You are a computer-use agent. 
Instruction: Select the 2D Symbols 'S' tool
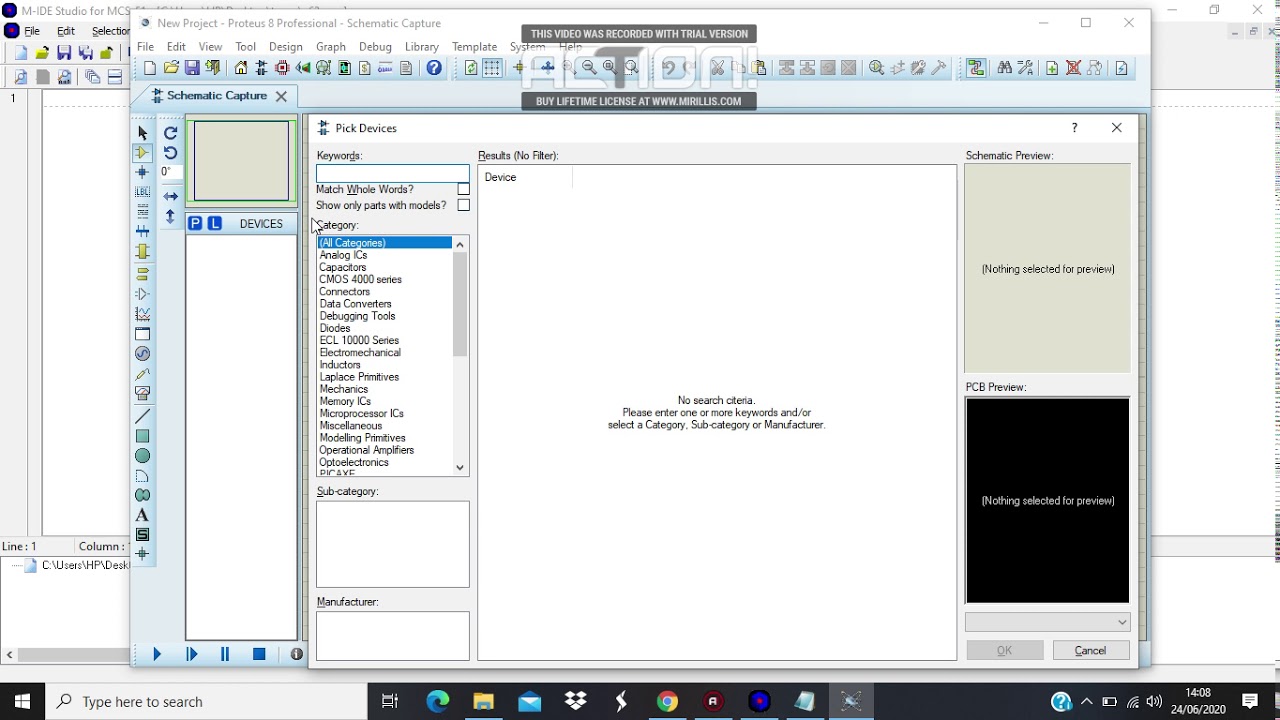coord(142,535)
